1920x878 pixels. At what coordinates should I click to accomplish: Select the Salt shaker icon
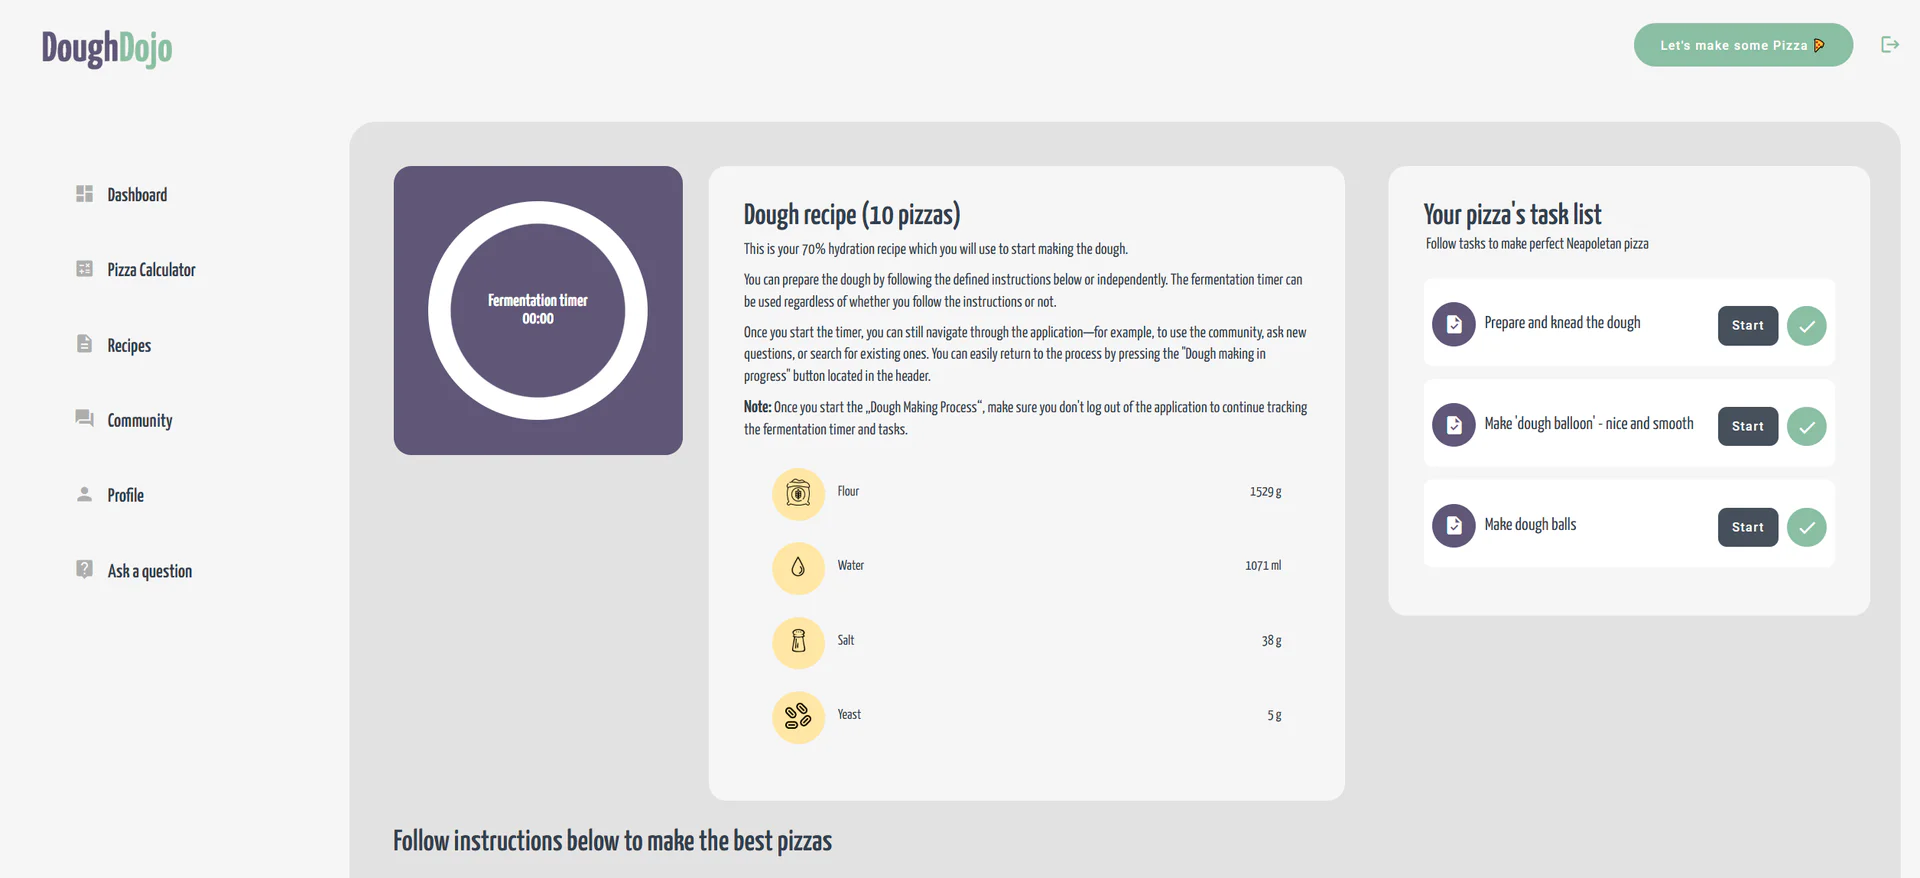point(797,642)
